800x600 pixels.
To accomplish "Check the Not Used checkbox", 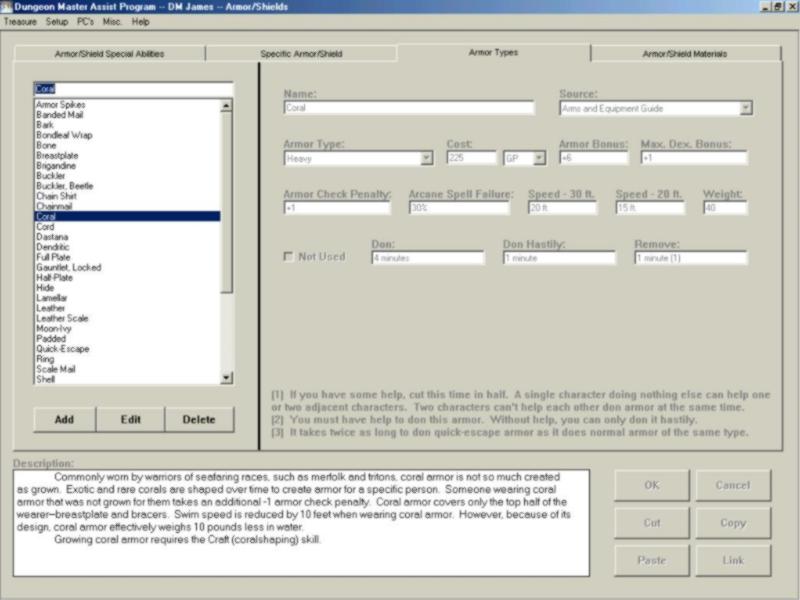I will [290, 257].
